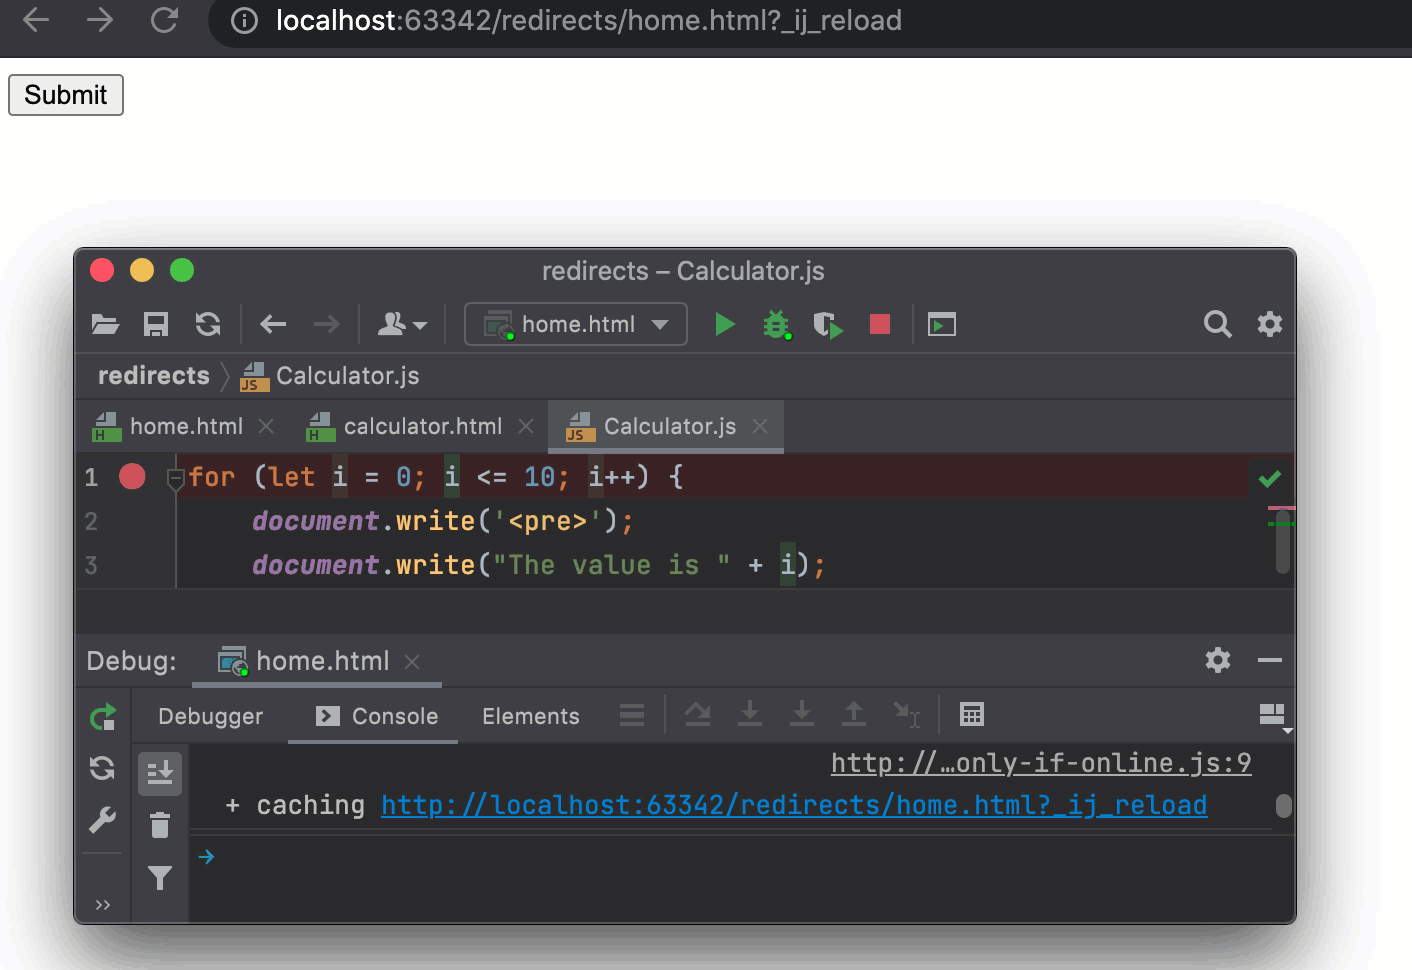Open Search Everywhere magnifier icon
Image resolution: width=1412 pixels, height=970 pixels.
click(x=1217, y=325)
